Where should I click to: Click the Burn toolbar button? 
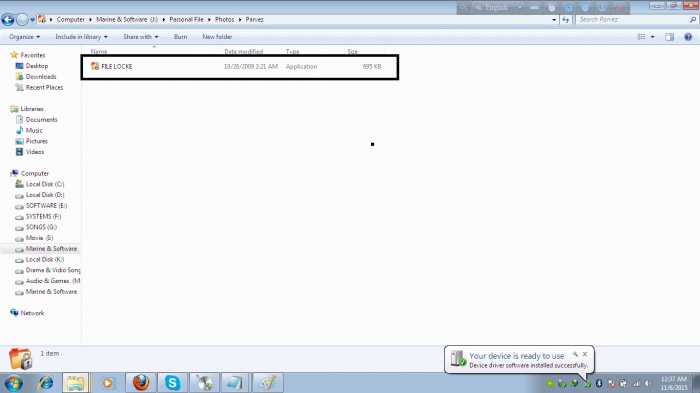point(180,37)
